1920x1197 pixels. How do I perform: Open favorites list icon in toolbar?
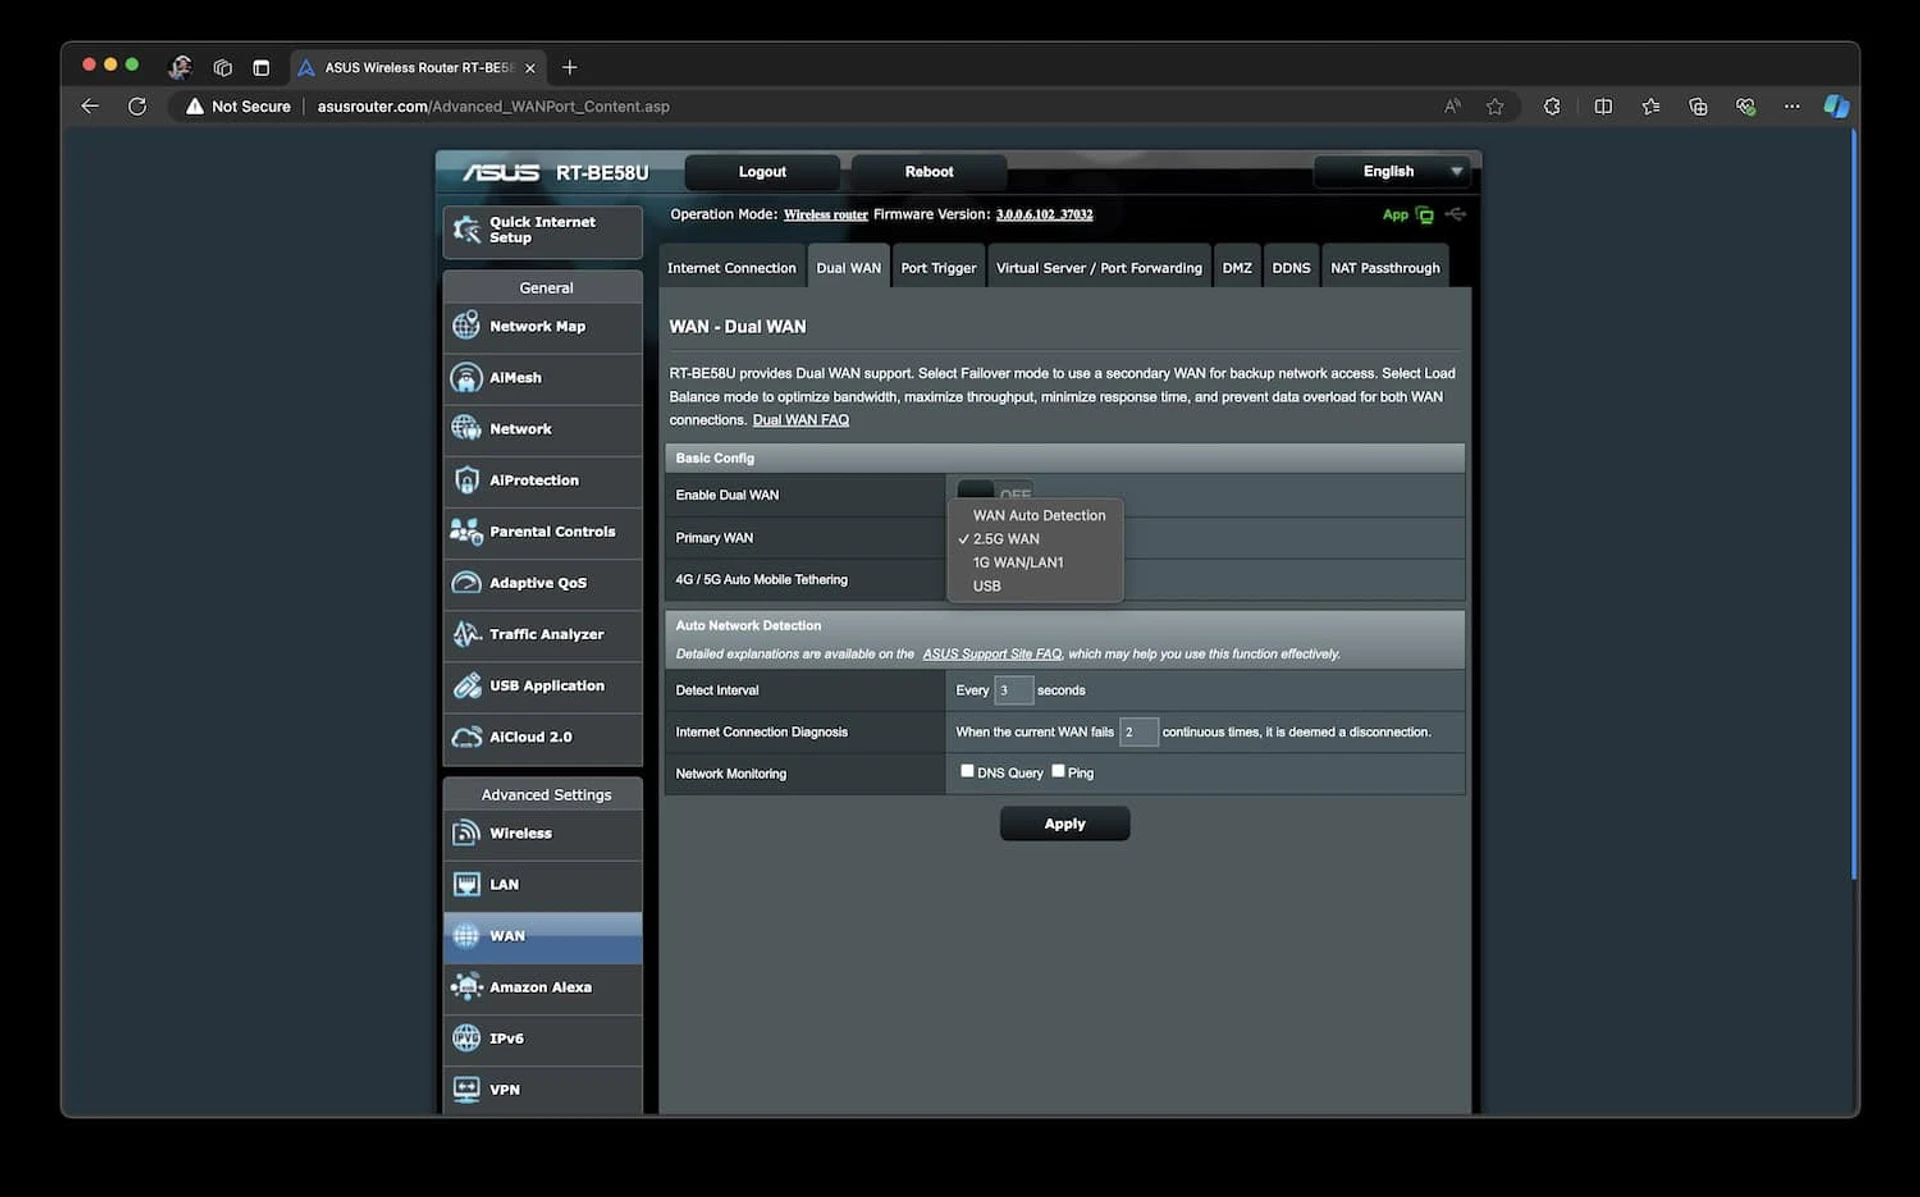click(1651, 106)
